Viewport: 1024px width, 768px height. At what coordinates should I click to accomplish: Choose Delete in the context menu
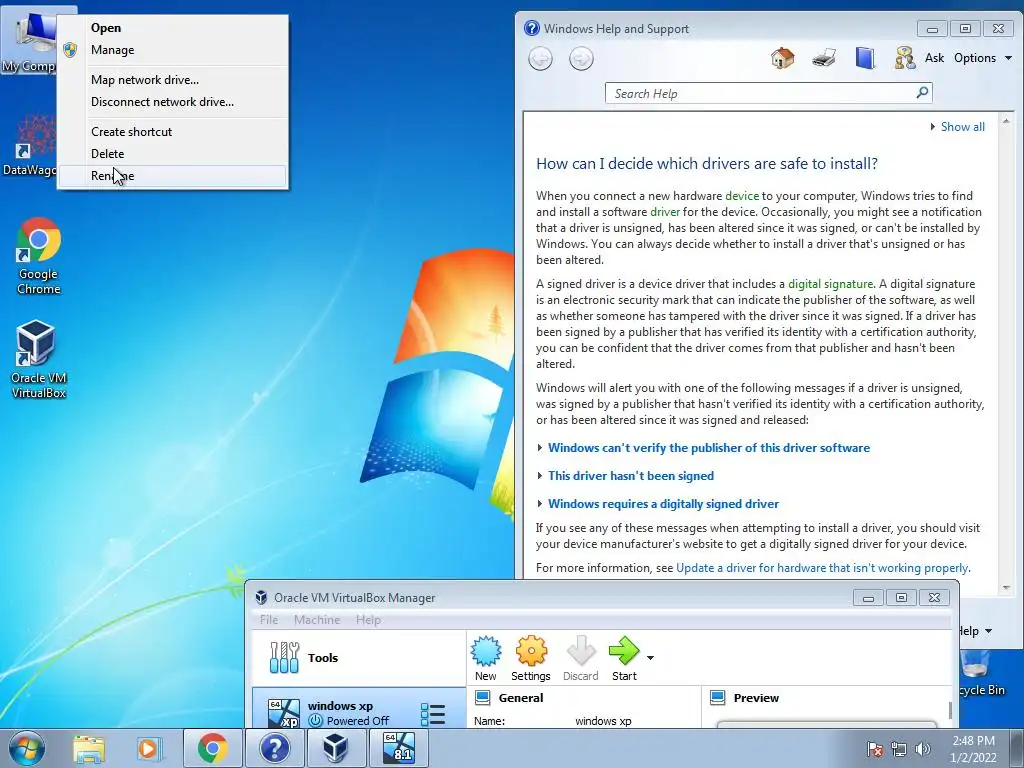172,154
